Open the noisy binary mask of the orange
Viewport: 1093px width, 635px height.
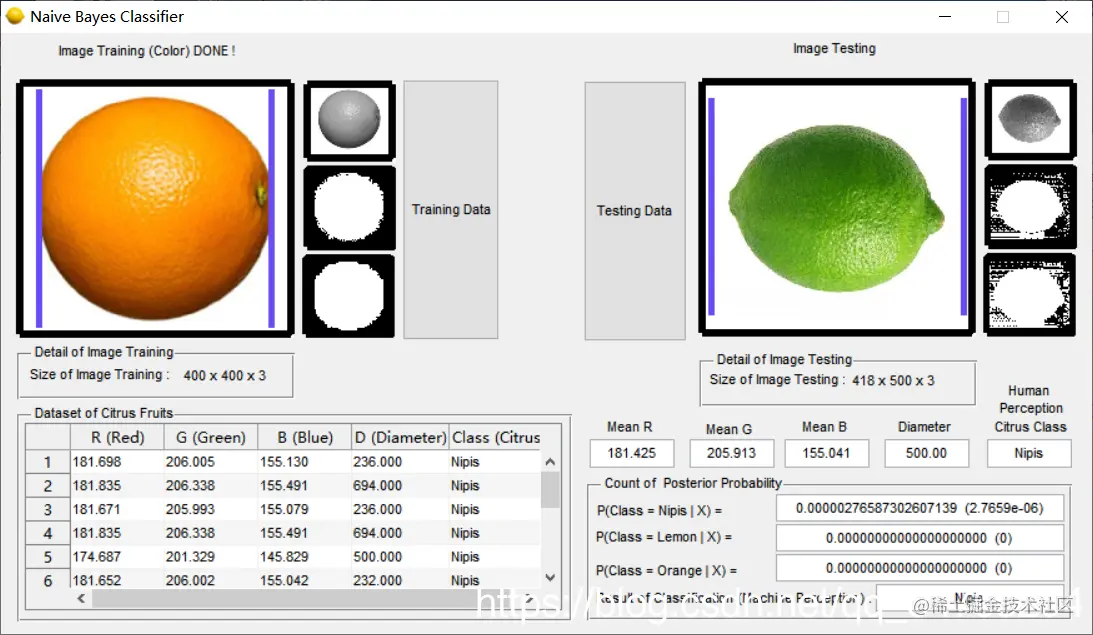tap(349, 208)
